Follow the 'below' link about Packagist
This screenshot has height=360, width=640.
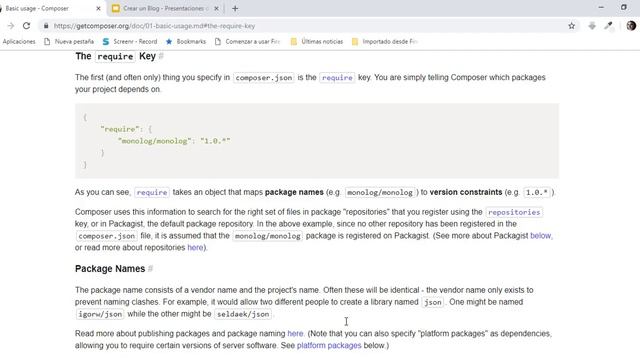(540, 236)
